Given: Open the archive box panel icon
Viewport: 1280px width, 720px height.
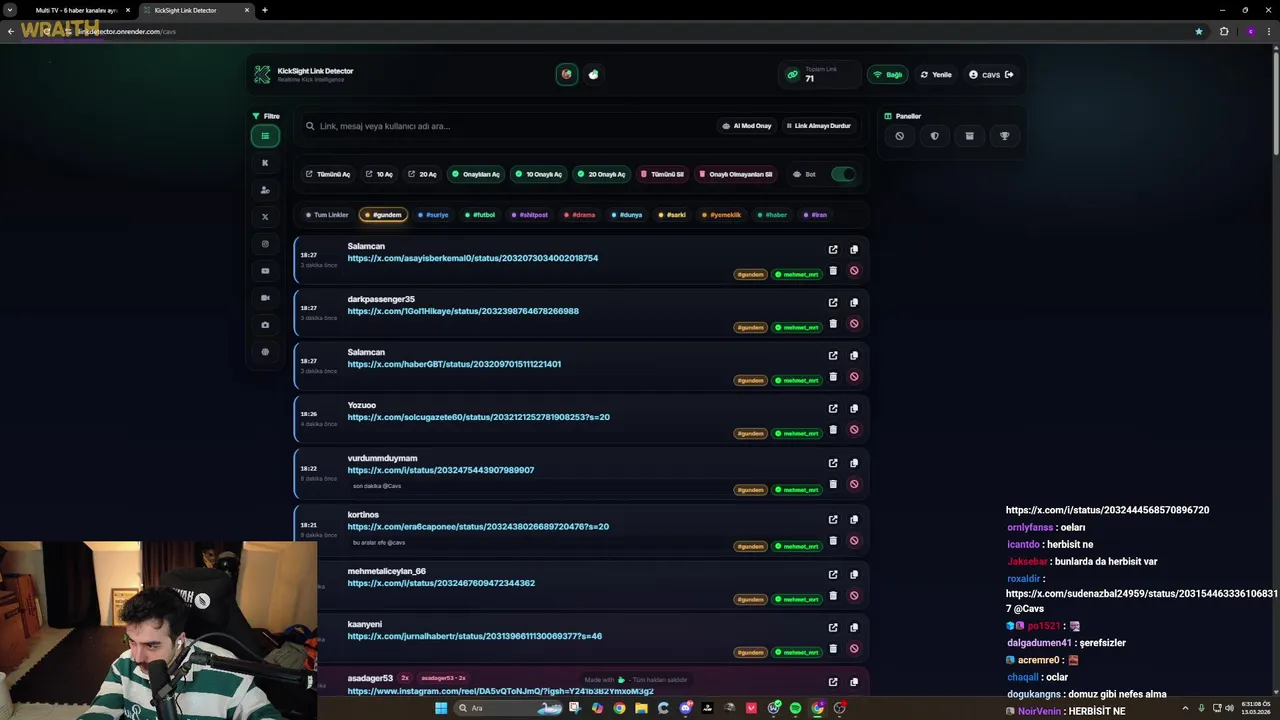Looking at the screenshot, I should (x=969, y=136).
